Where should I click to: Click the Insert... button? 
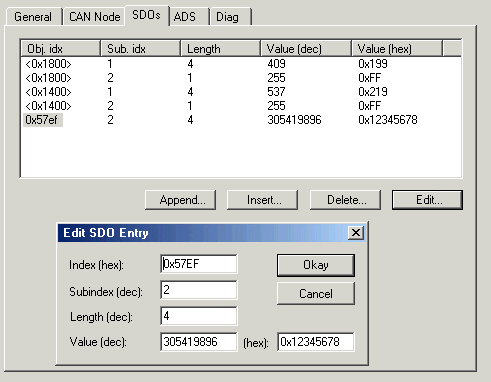point(262,200)
